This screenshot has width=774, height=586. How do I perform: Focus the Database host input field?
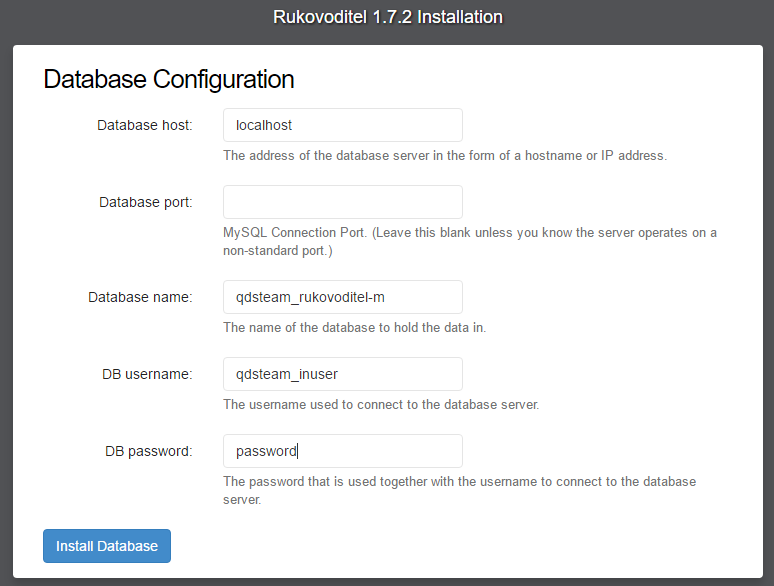[x=343, y=125]
